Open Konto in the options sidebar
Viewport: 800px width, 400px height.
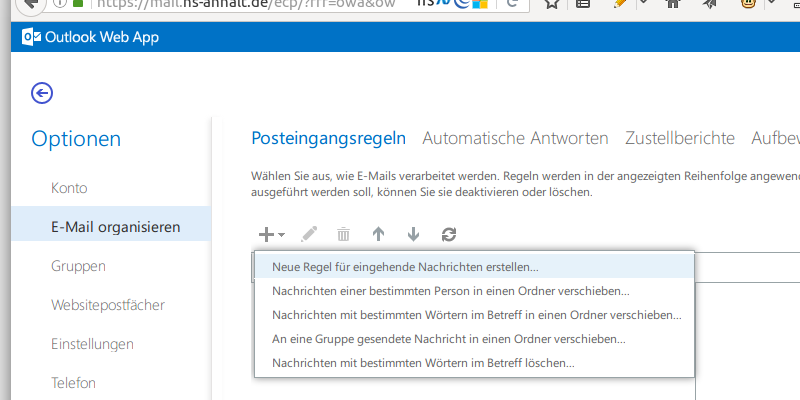(x=69, y=188)
